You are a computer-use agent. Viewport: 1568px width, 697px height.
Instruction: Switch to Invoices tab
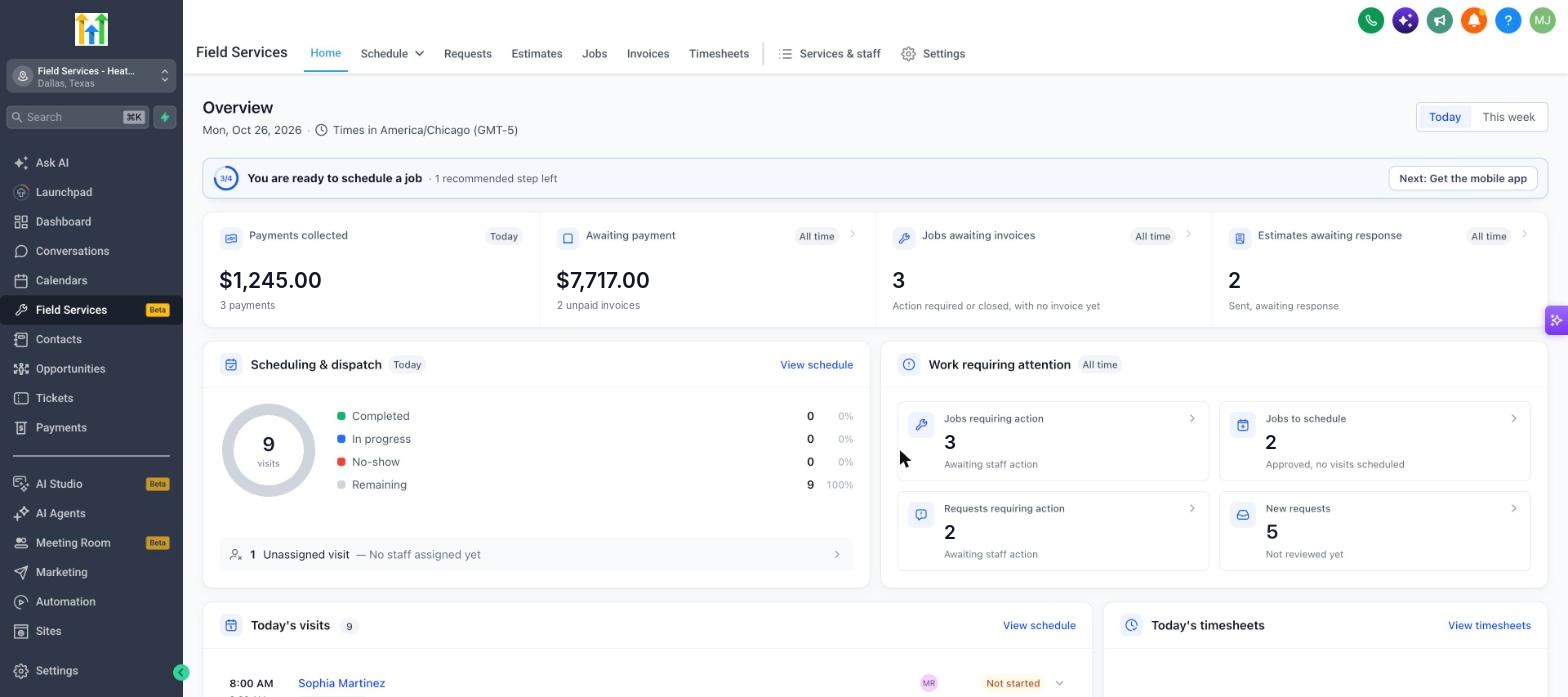pos(648,54)
